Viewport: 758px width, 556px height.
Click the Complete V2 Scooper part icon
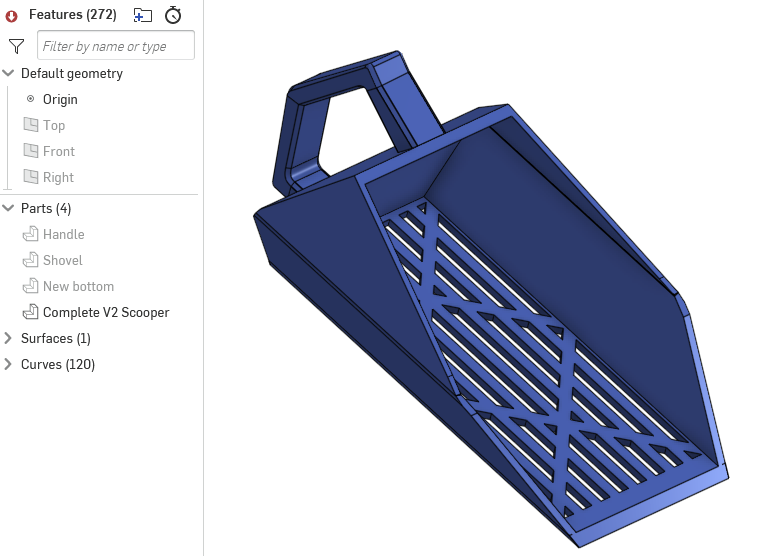30,312
